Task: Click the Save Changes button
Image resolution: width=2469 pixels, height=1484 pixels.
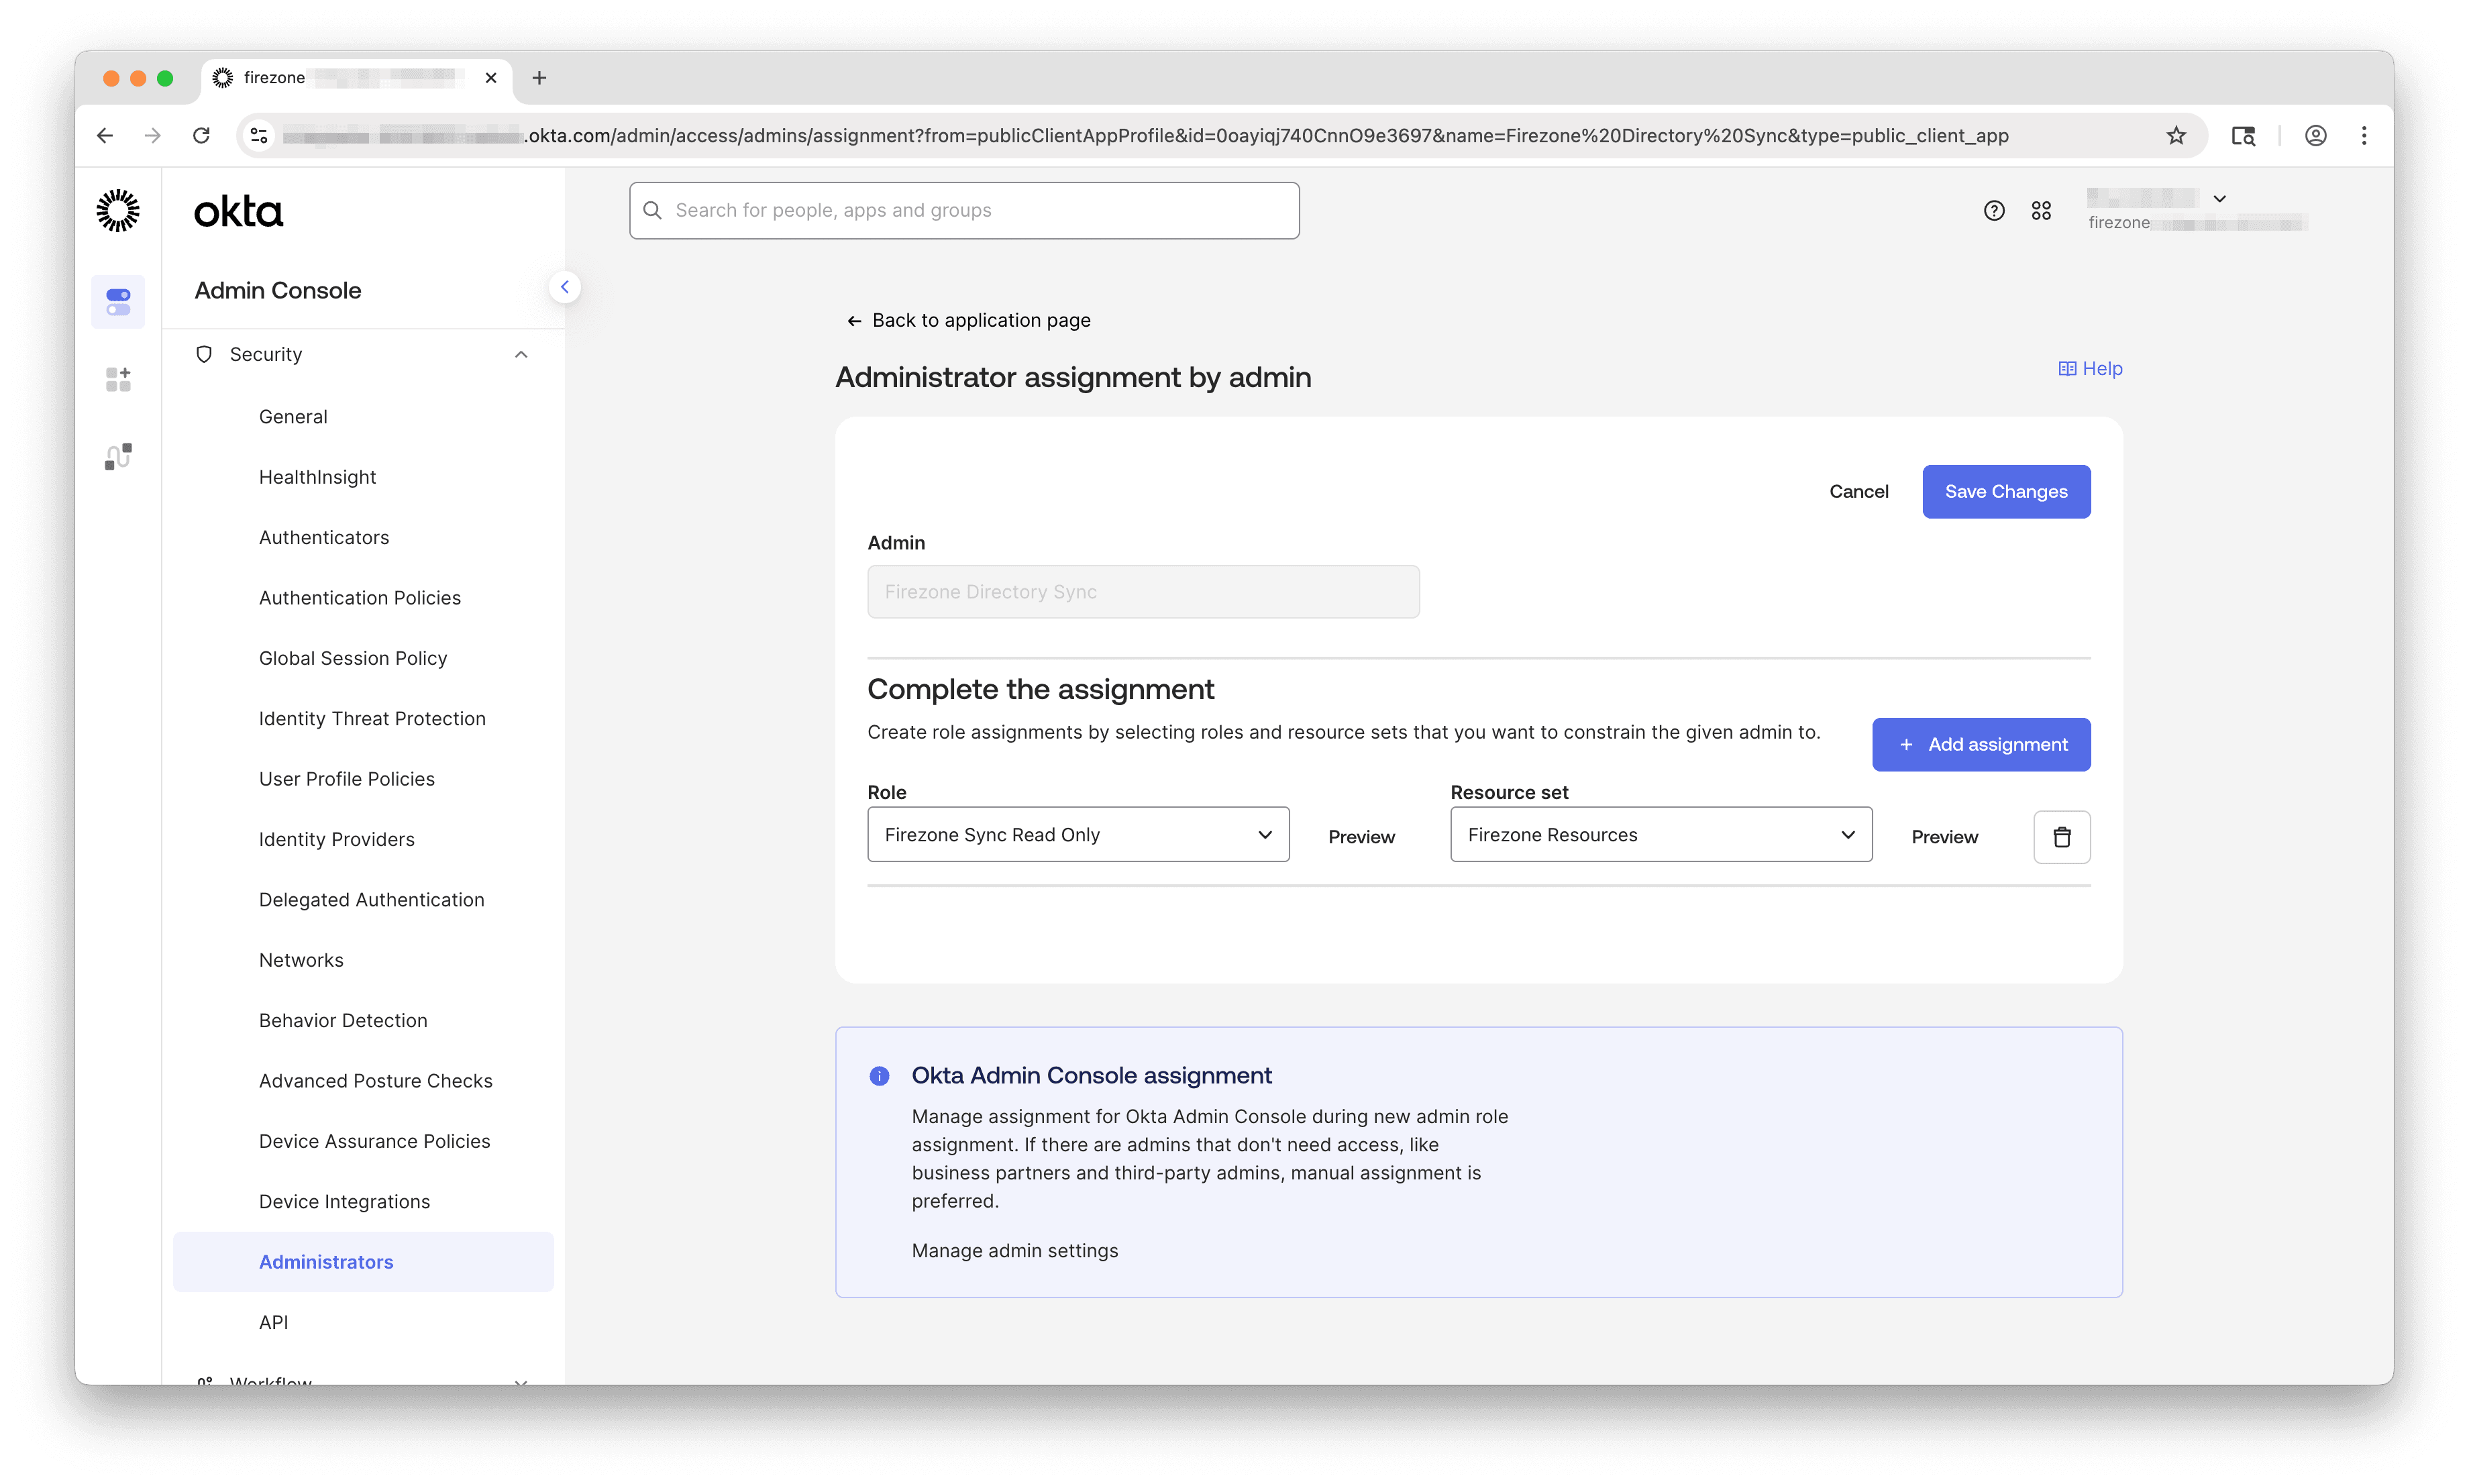Action: point(2006,491)
